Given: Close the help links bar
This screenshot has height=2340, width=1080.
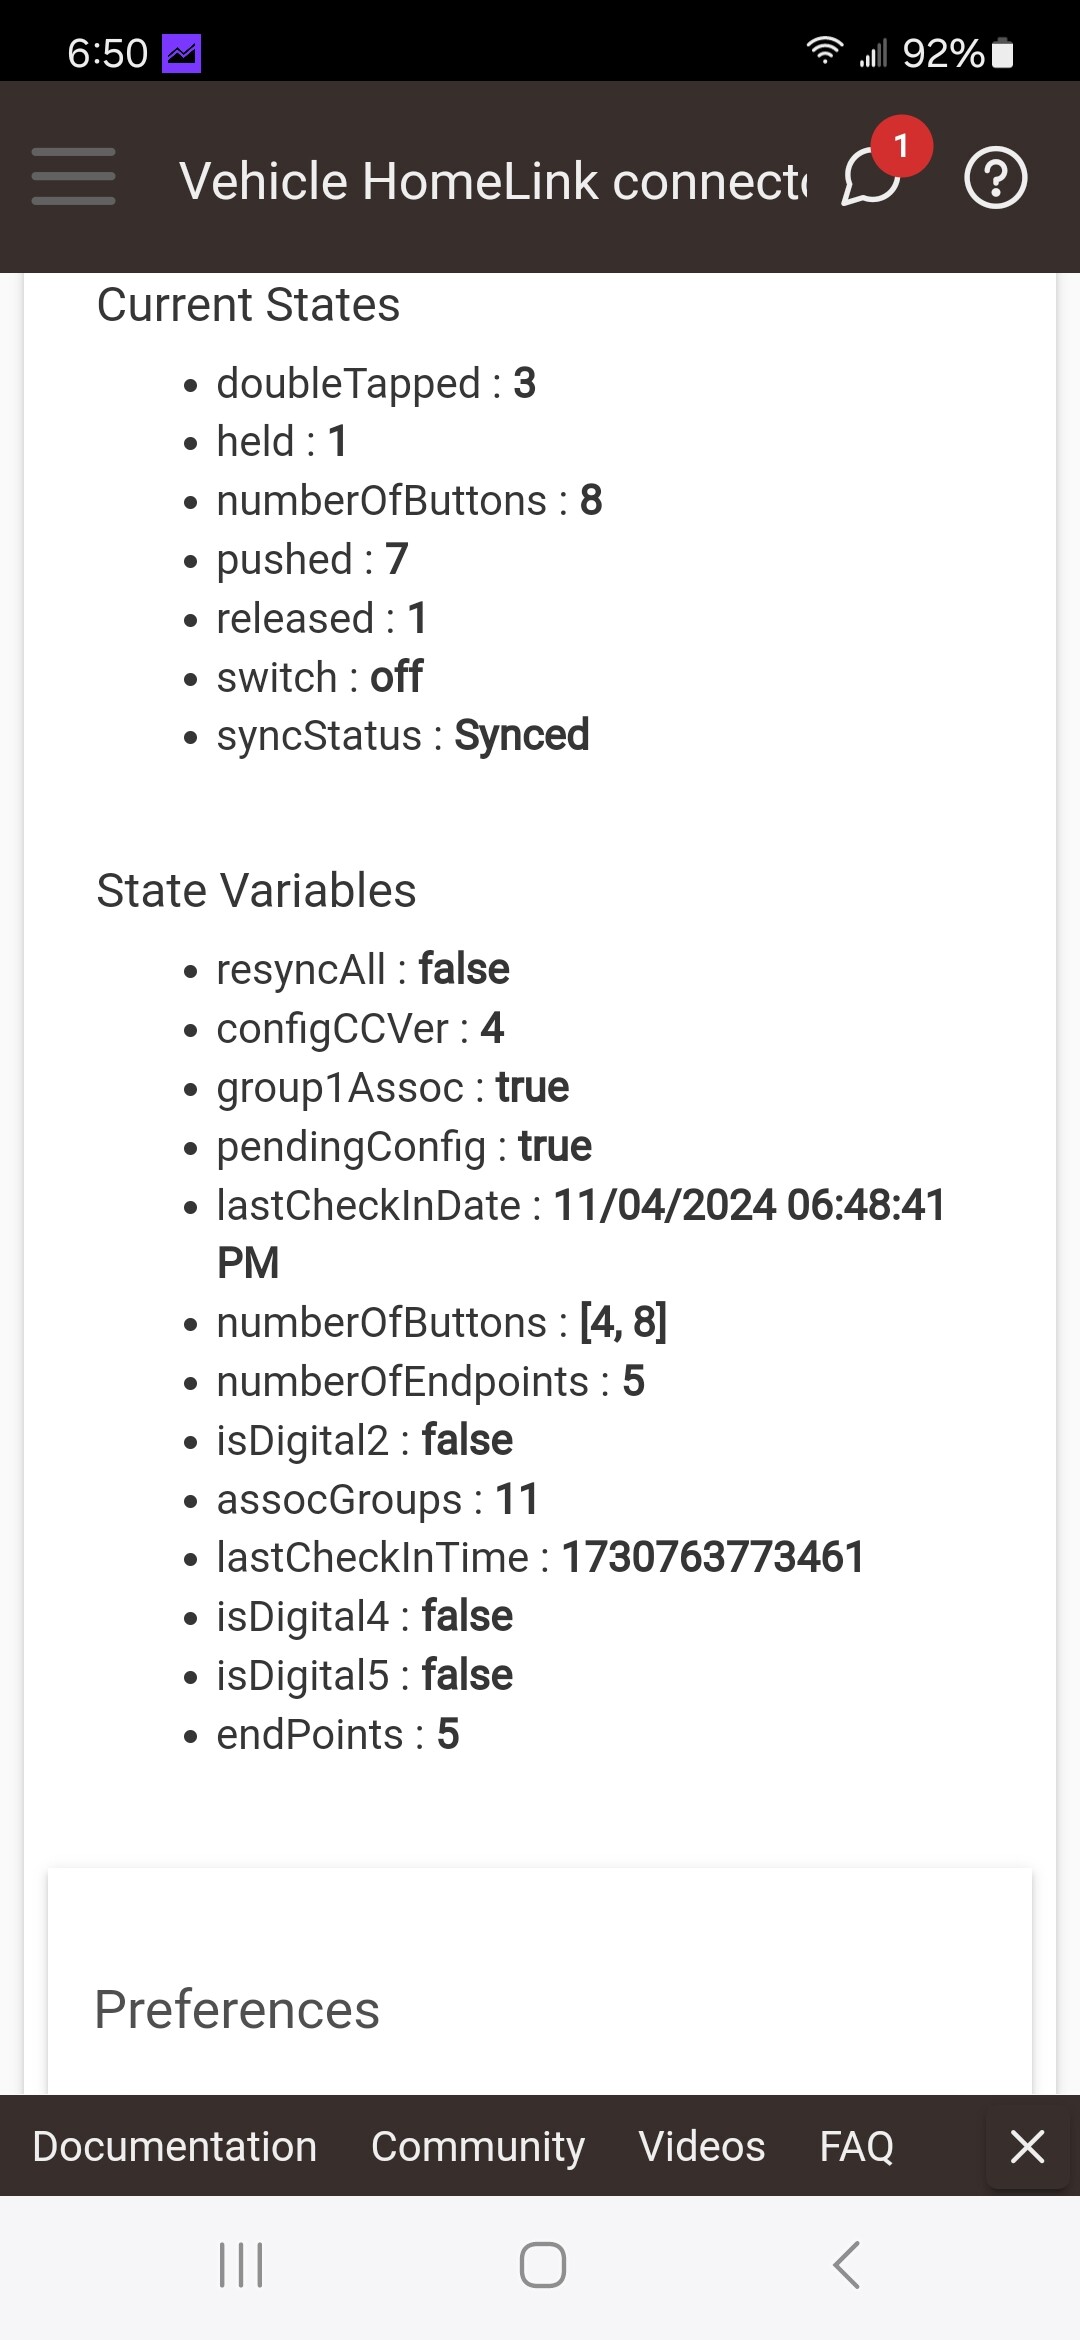Looking at the screenshot, I should tap(1027, 2147).
